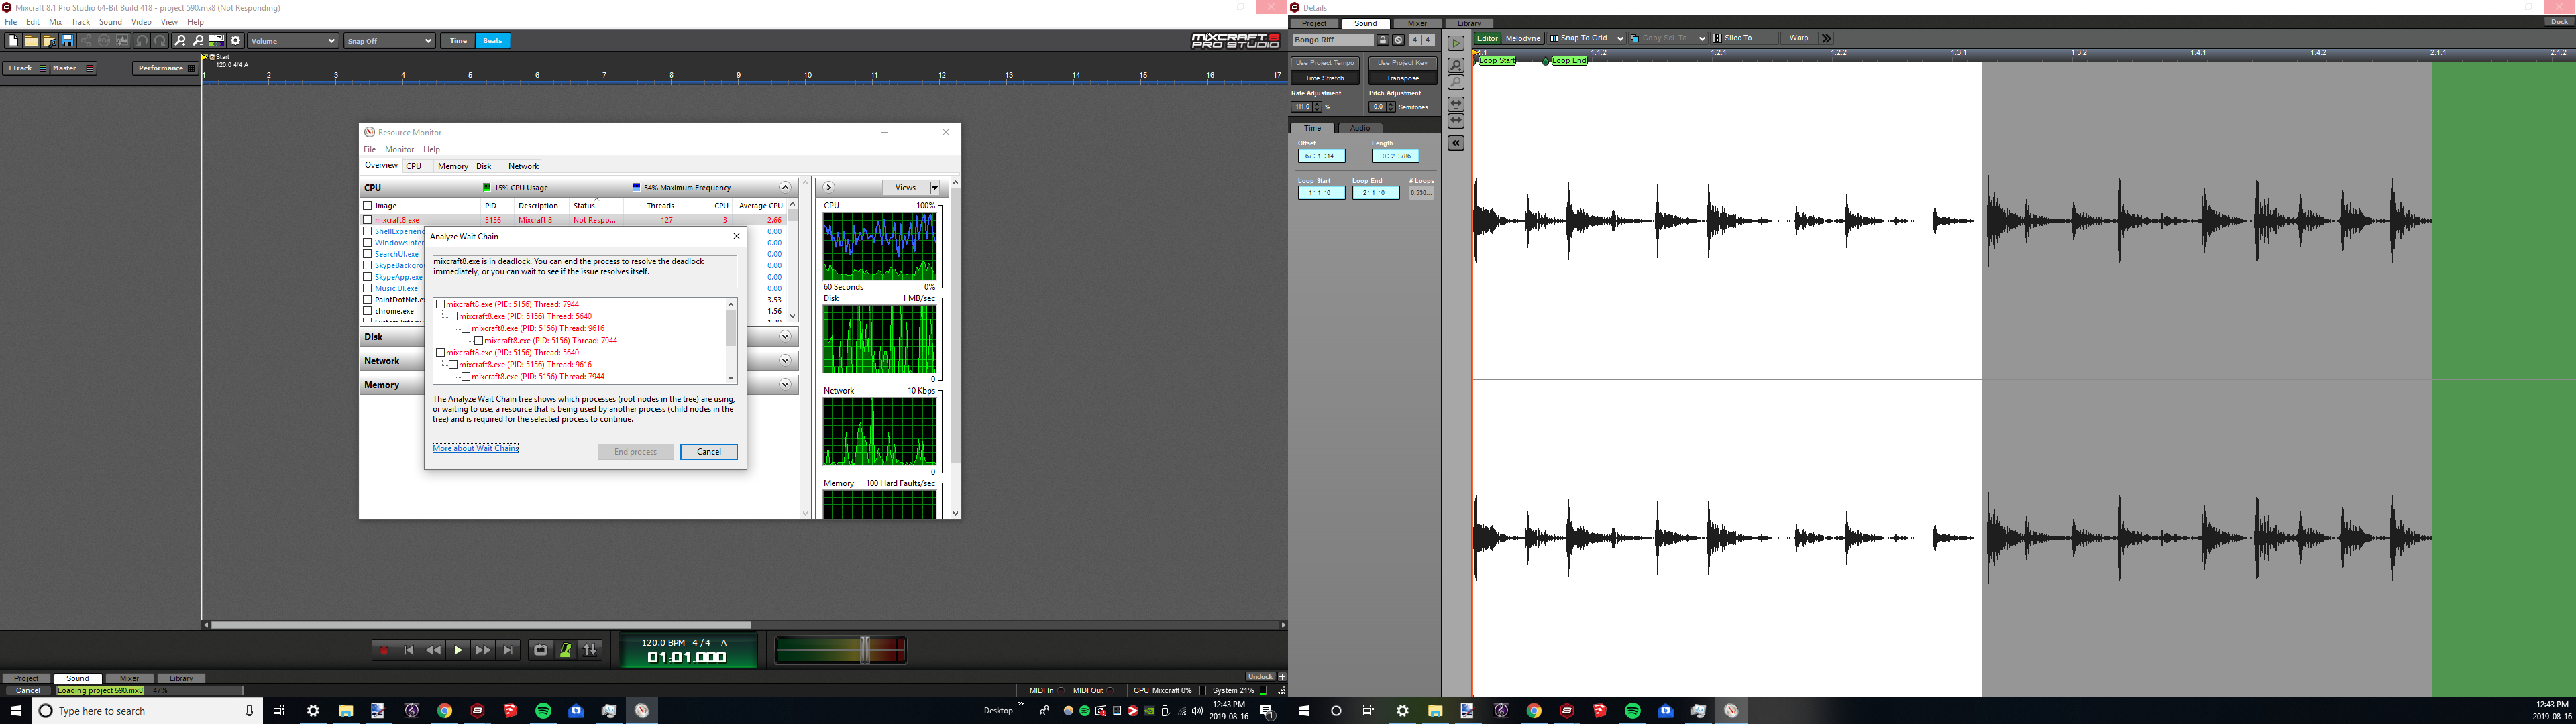Save the project with the floppy icon

(67, 41)
